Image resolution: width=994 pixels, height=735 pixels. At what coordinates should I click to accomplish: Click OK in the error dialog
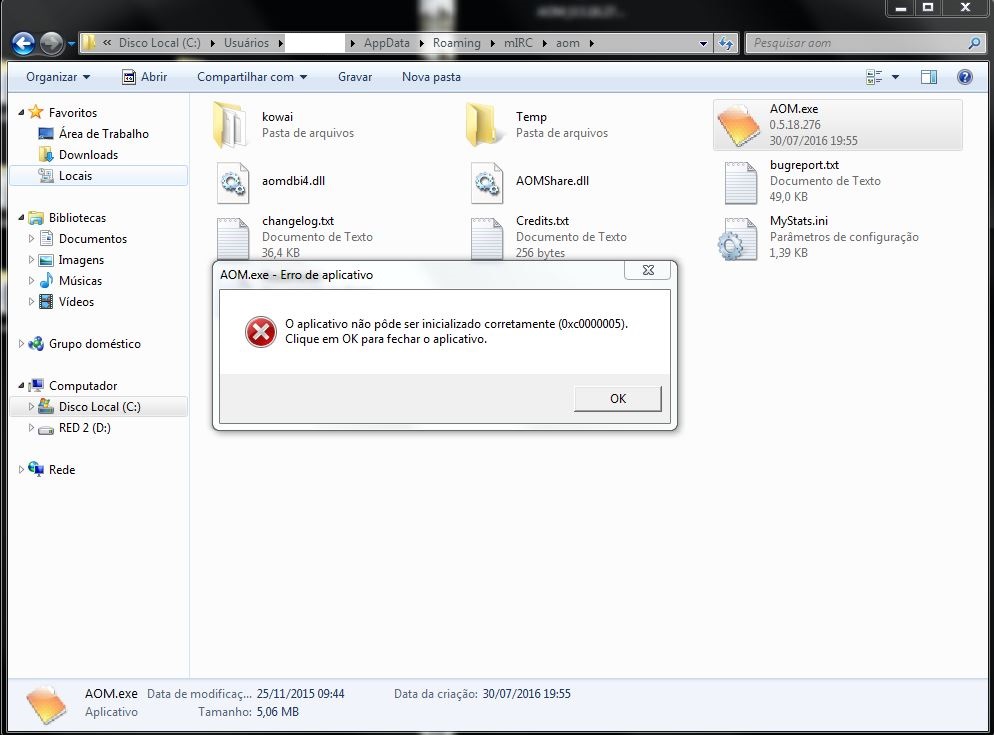pyautogui.click(x=617, y=398)
